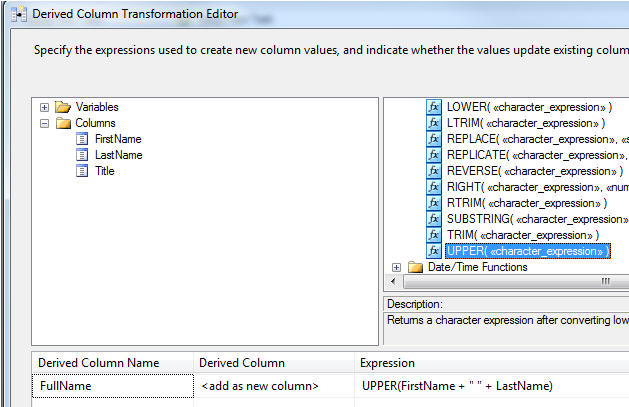This screenshot has width=629, height=407.
Task: Click the SUBSTRING function fx icon
Action: tap(434, 219)
